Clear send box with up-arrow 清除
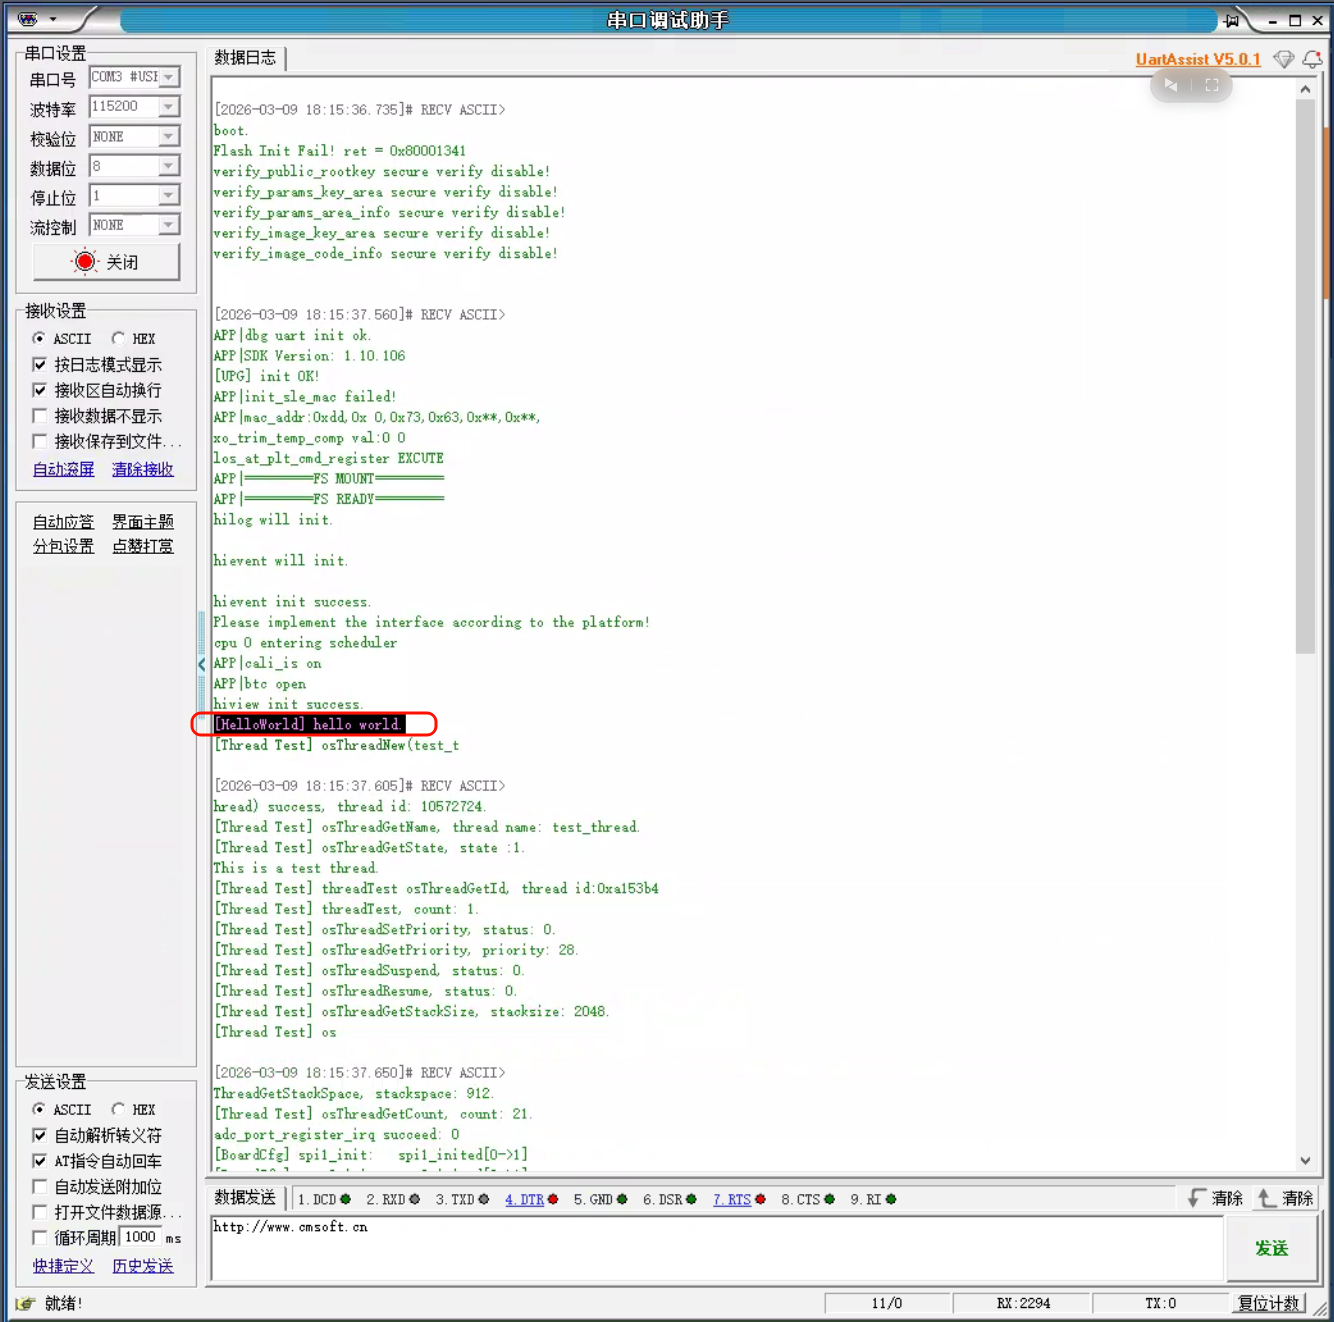 click(x=1286, y=1198)
